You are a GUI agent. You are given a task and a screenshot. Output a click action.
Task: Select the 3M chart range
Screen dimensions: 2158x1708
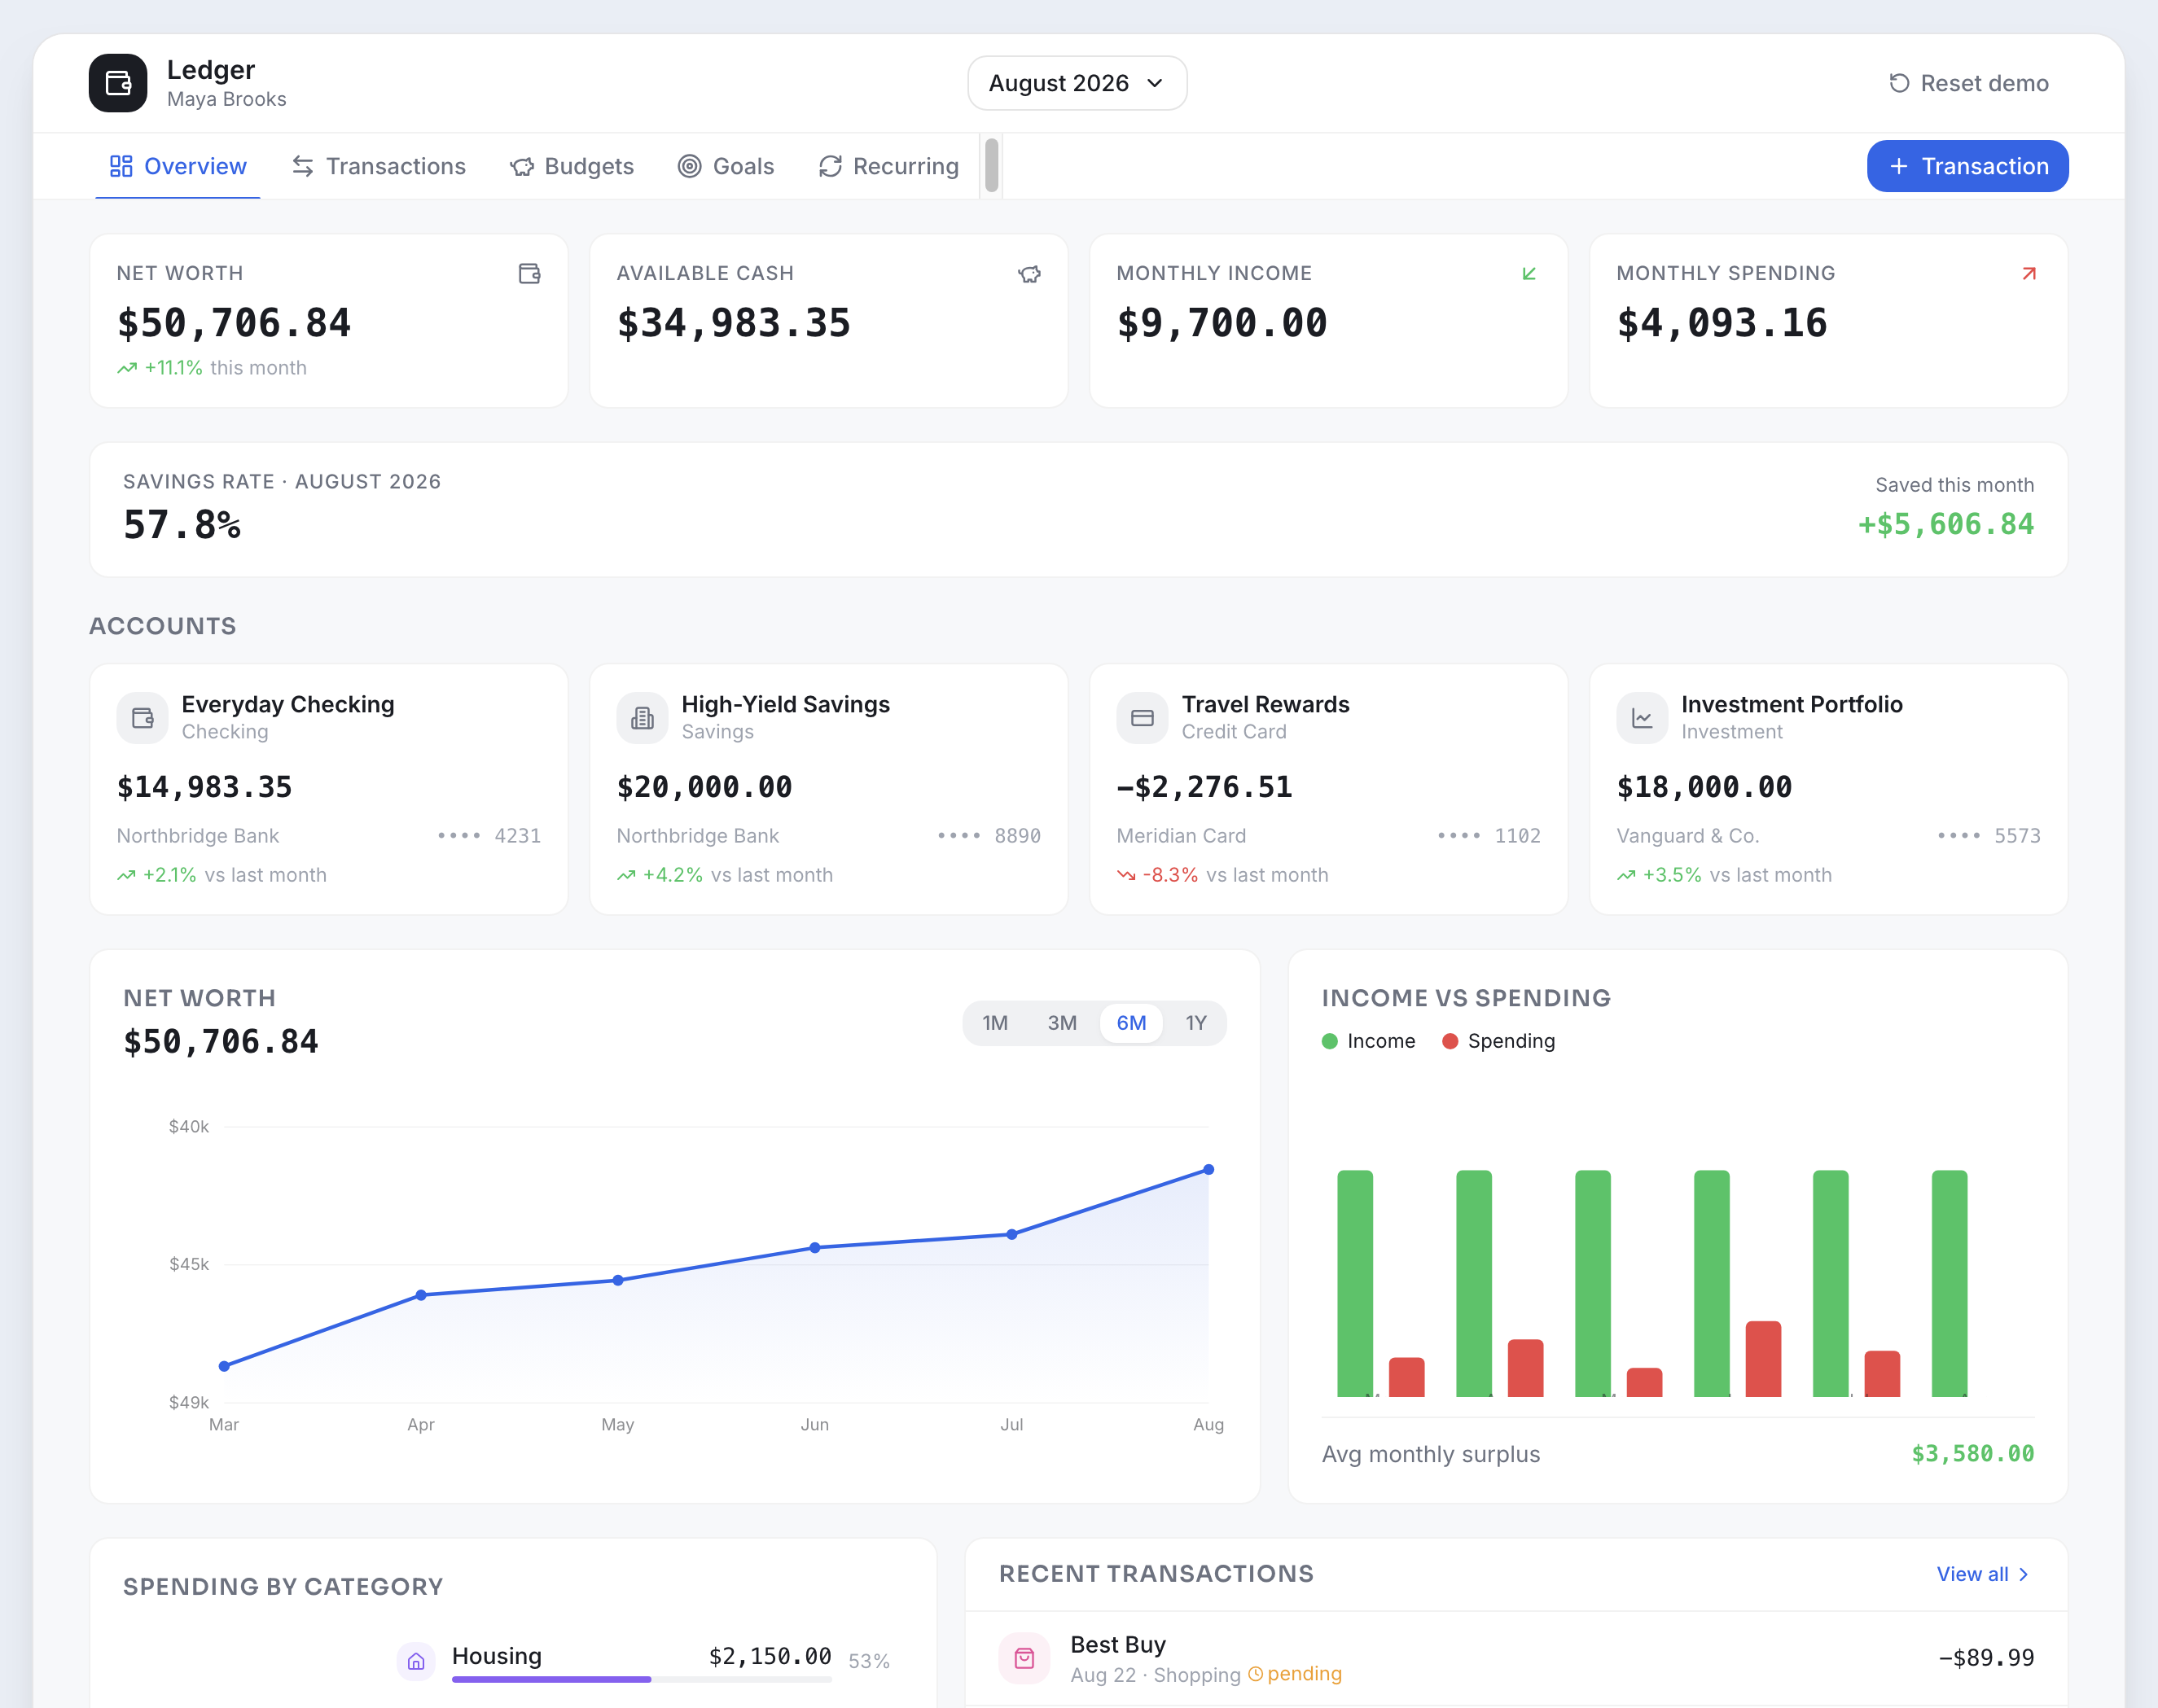[1062, 1023]
